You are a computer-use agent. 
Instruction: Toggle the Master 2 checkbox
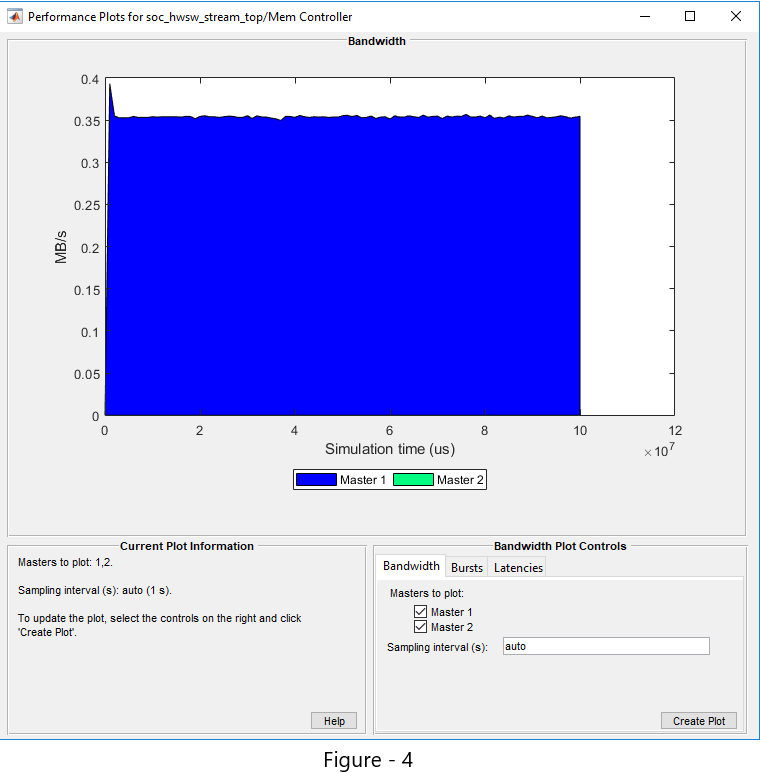click(420, 627)
